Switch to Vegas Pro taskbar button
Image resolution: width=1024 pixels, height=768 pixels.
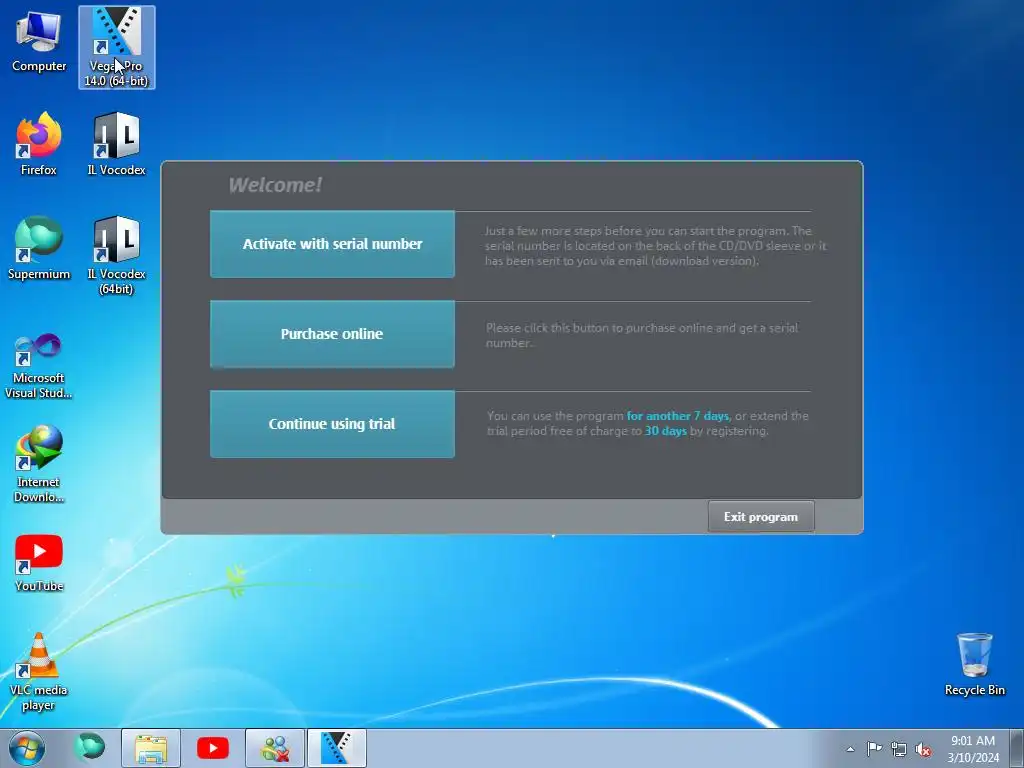pos(336,748)
